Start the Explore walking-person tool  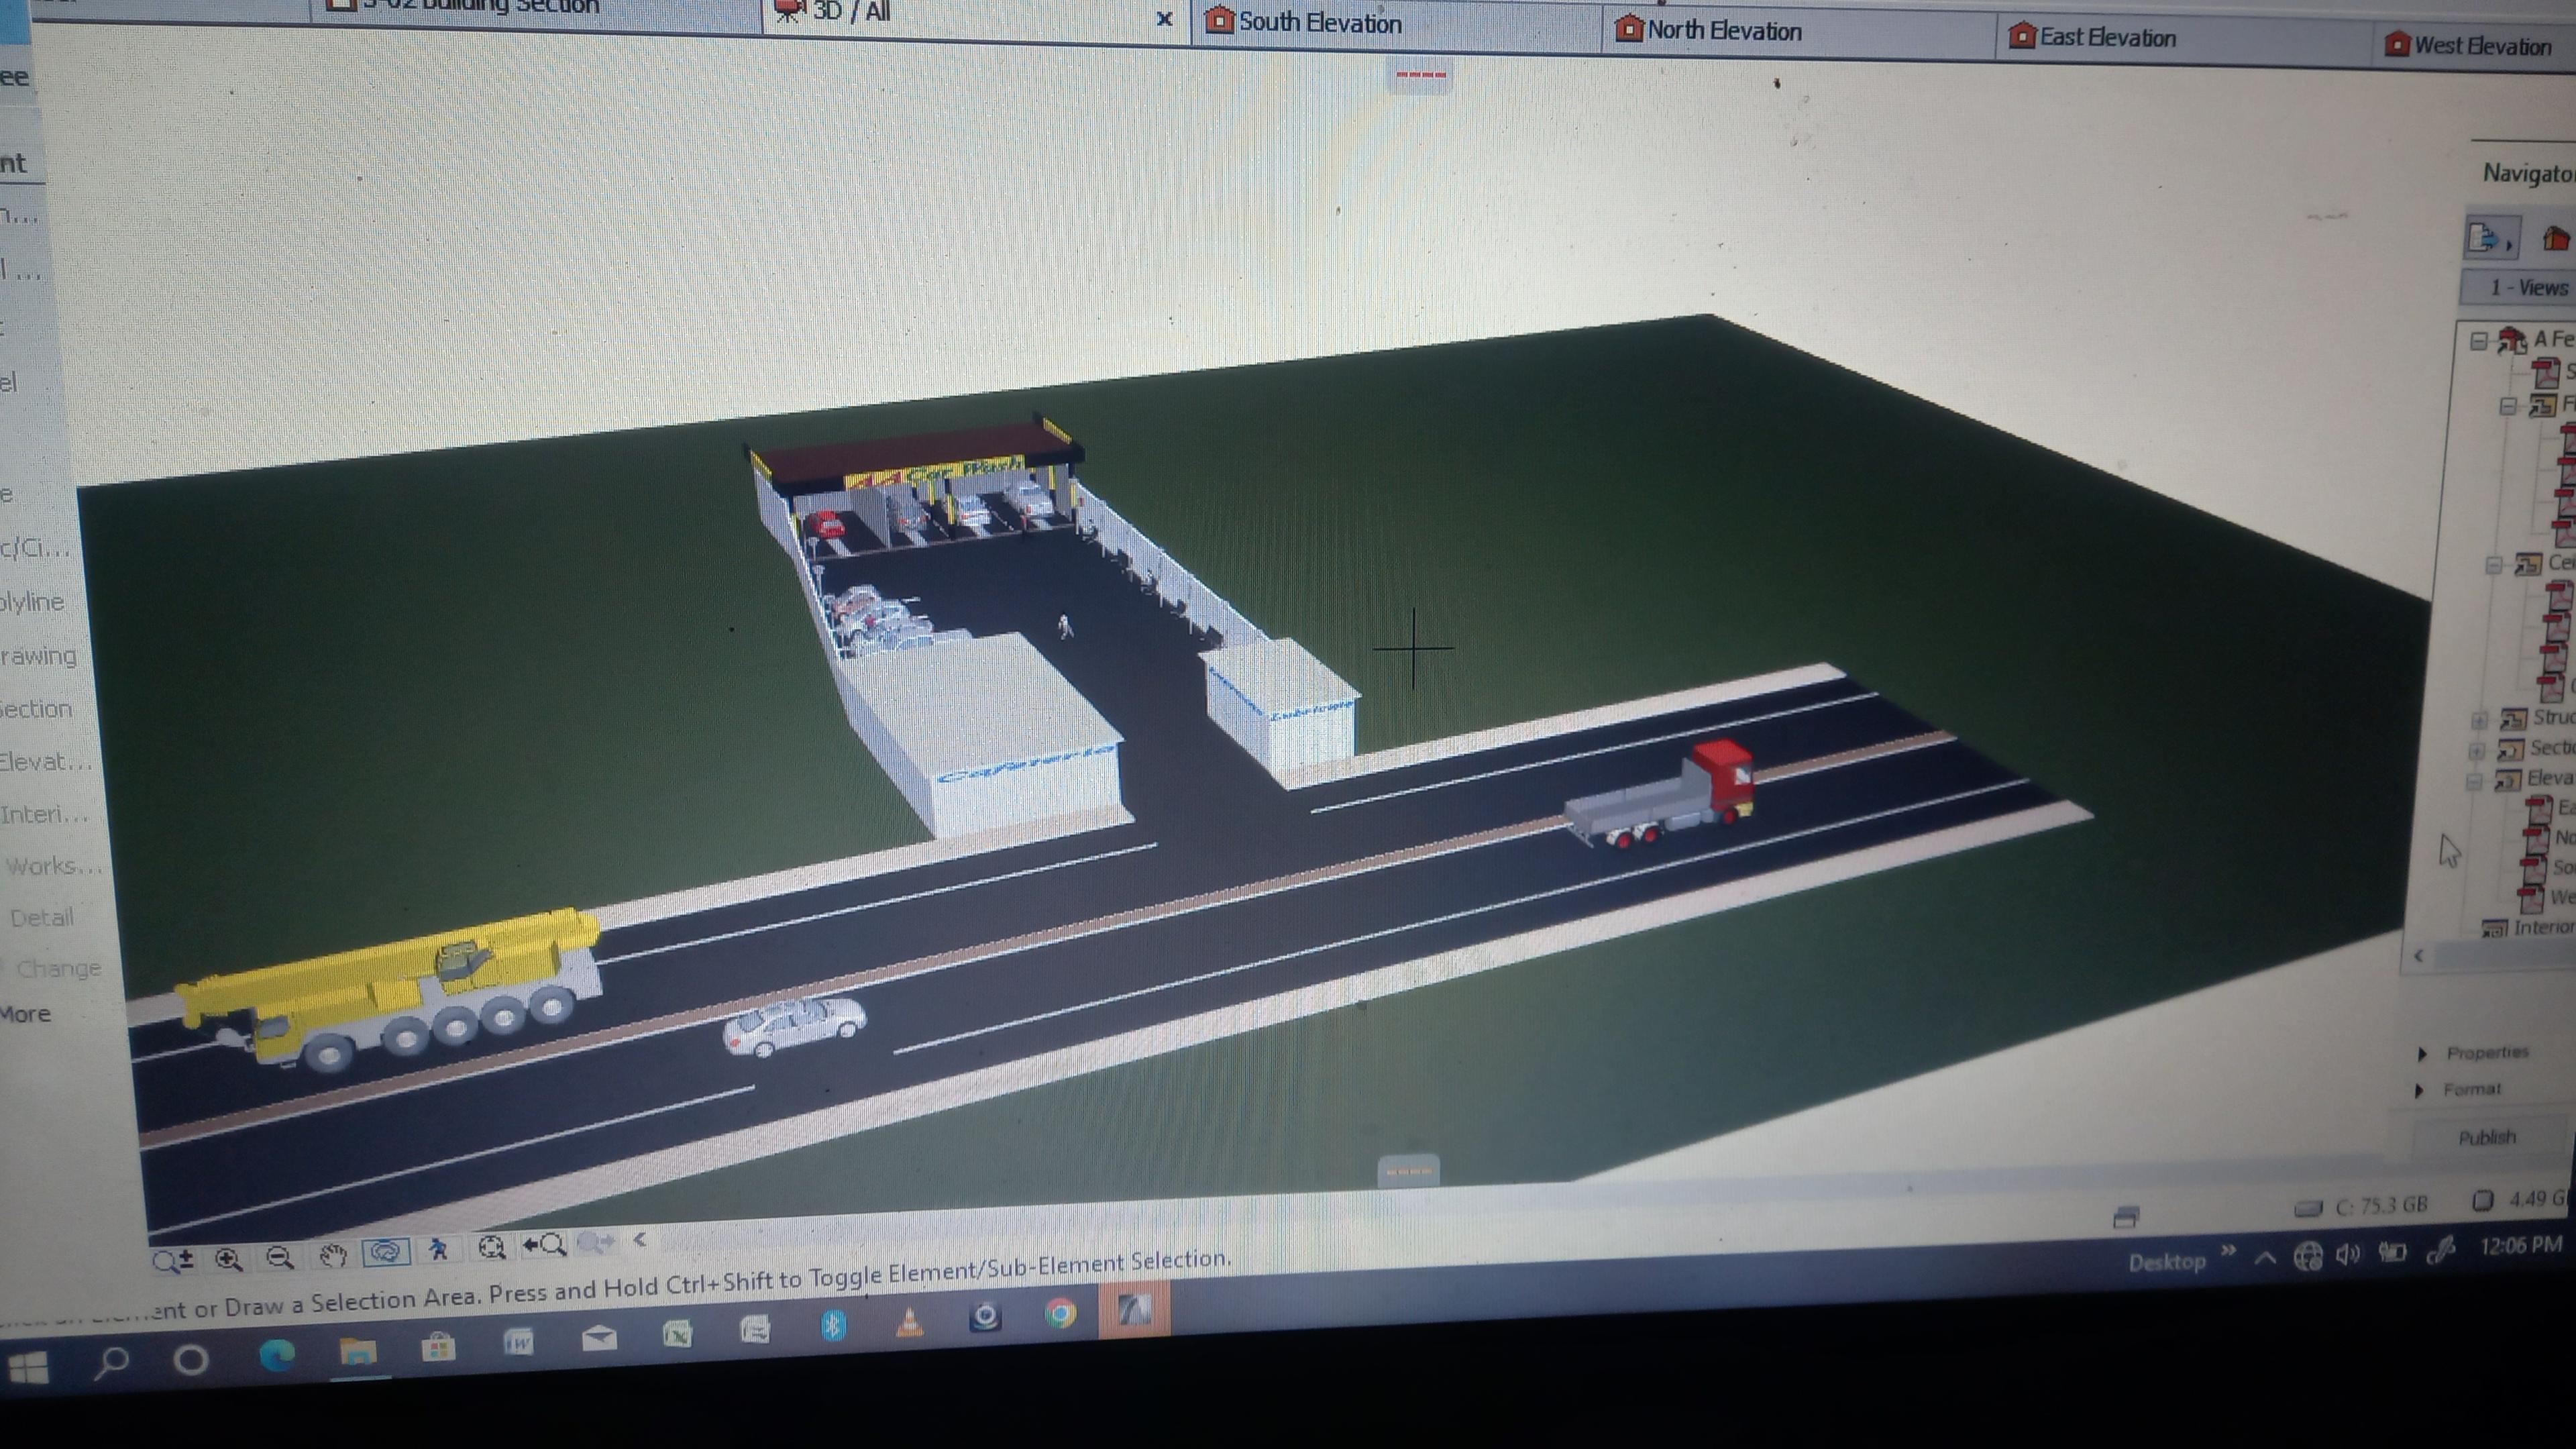pyautogui.click(x=438, y=1249)
